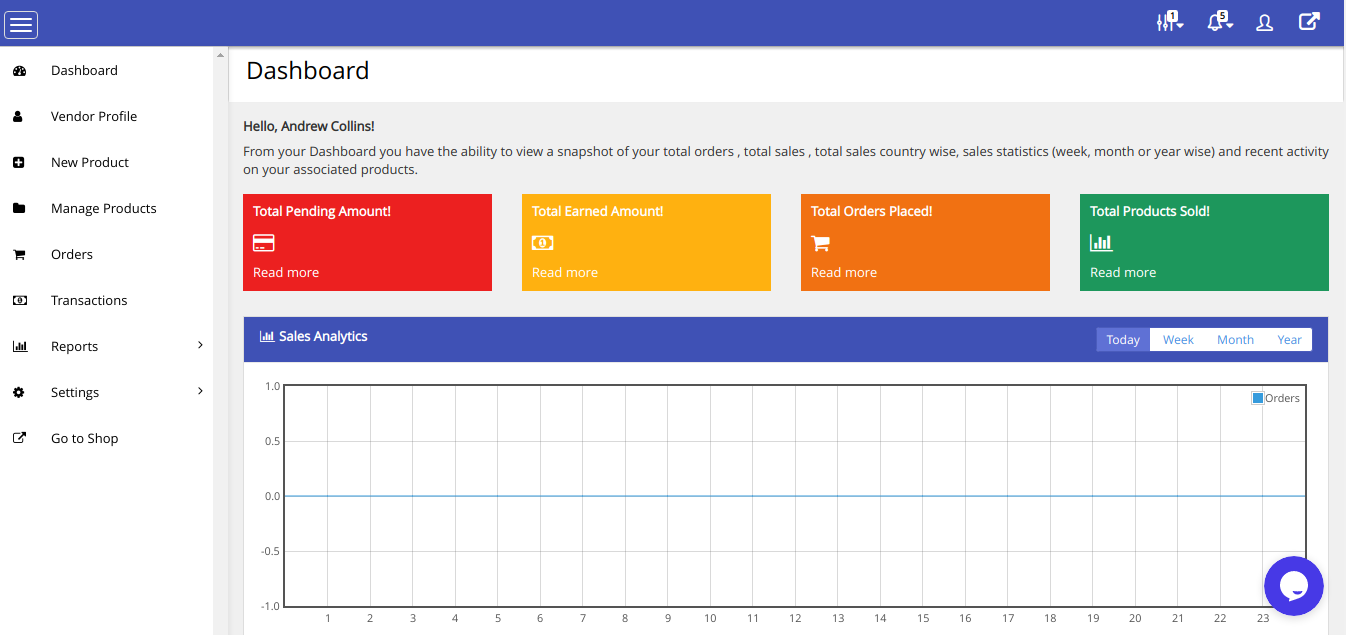
Task: Open the notifications bell dropdown
Action: [1218, 22]
